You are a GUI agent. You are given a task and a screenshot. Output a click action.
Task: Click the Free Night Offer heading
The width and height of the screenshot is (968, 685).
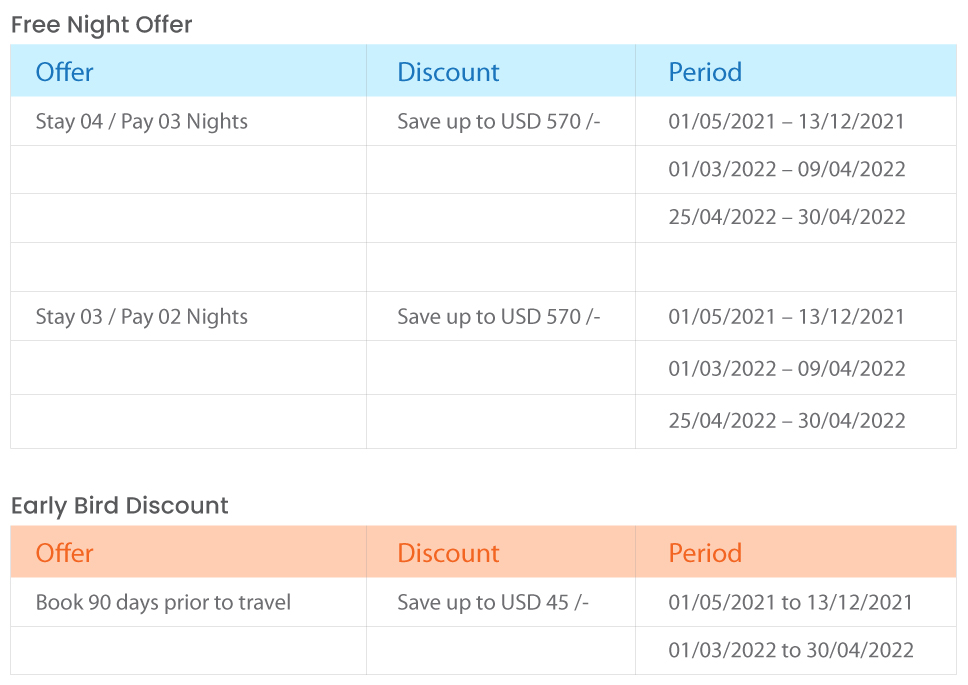coord(101,25)
